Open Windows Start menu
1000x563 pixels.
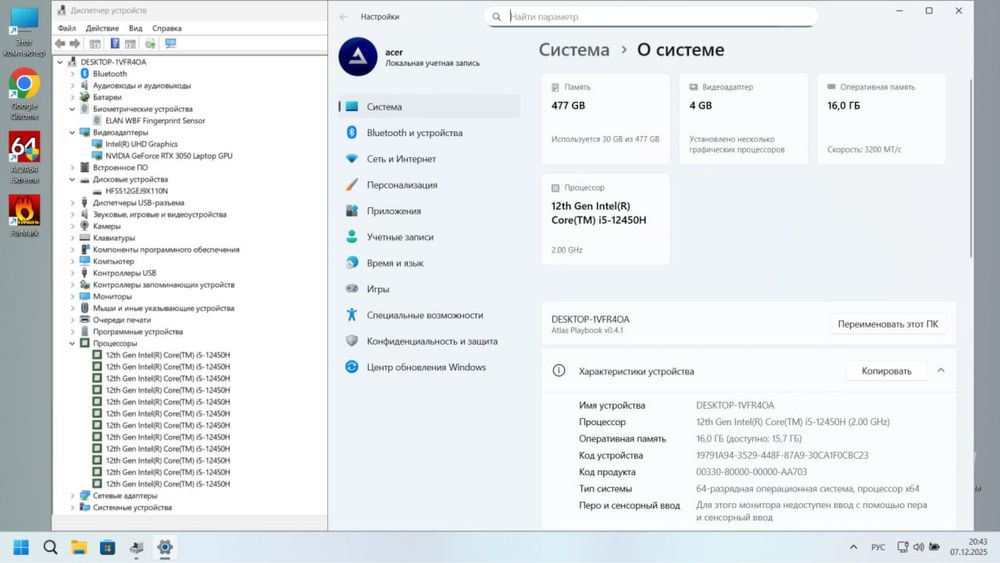tap(21, 547)
